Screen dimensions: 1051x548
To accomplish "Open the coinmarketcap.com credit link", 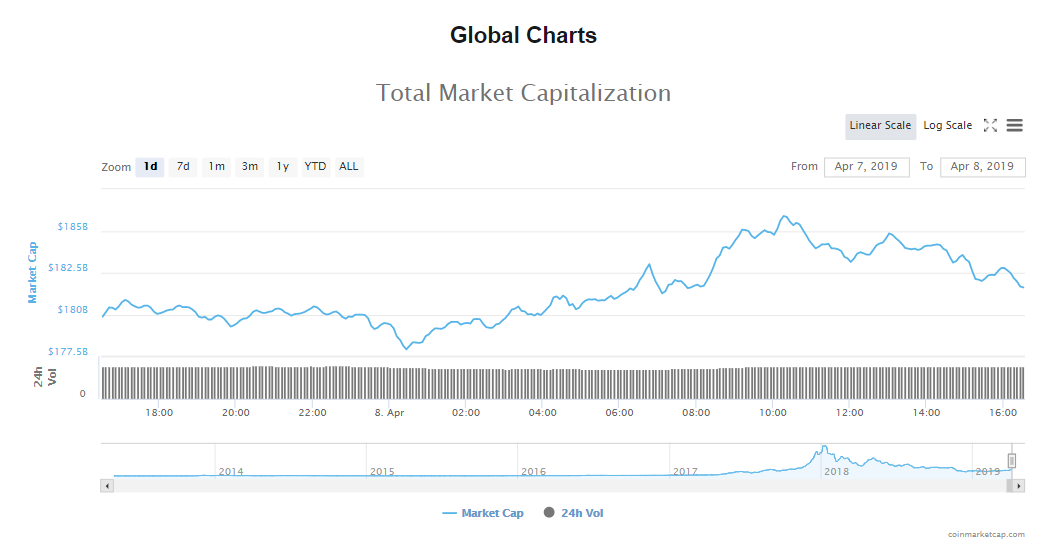I will pos(986,535).
